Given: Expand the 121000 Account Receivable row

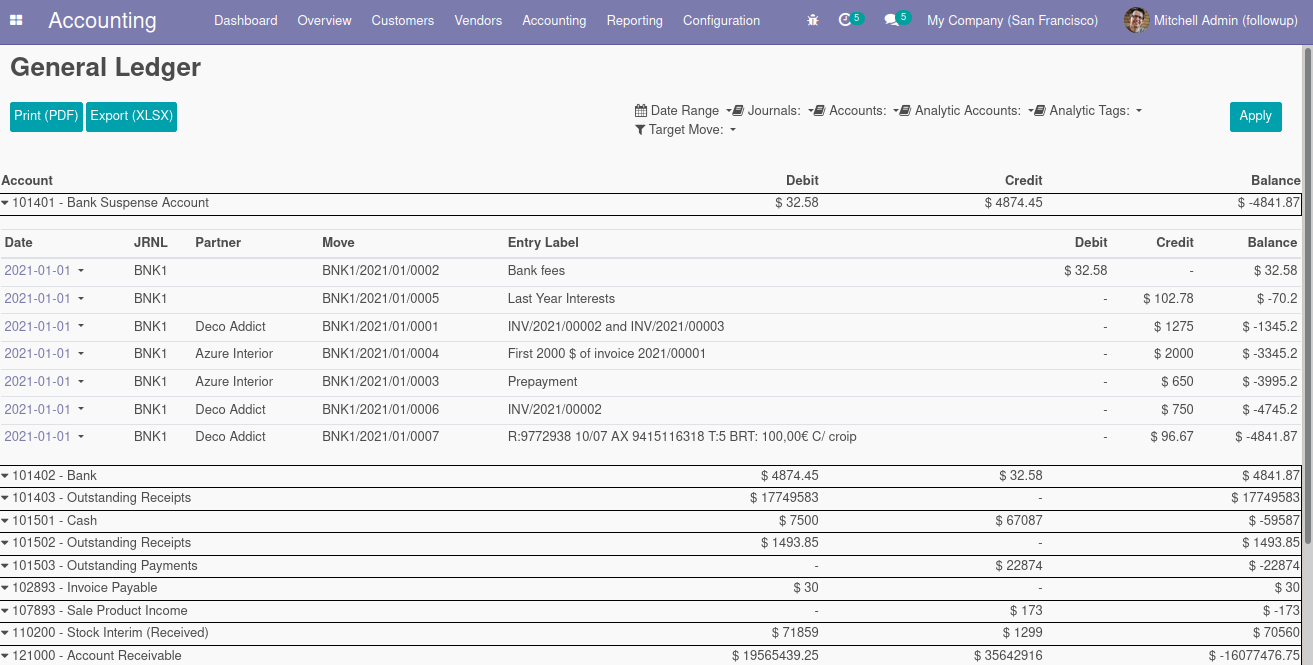Looking at the screenshot, I should click(x=91, y=656).
